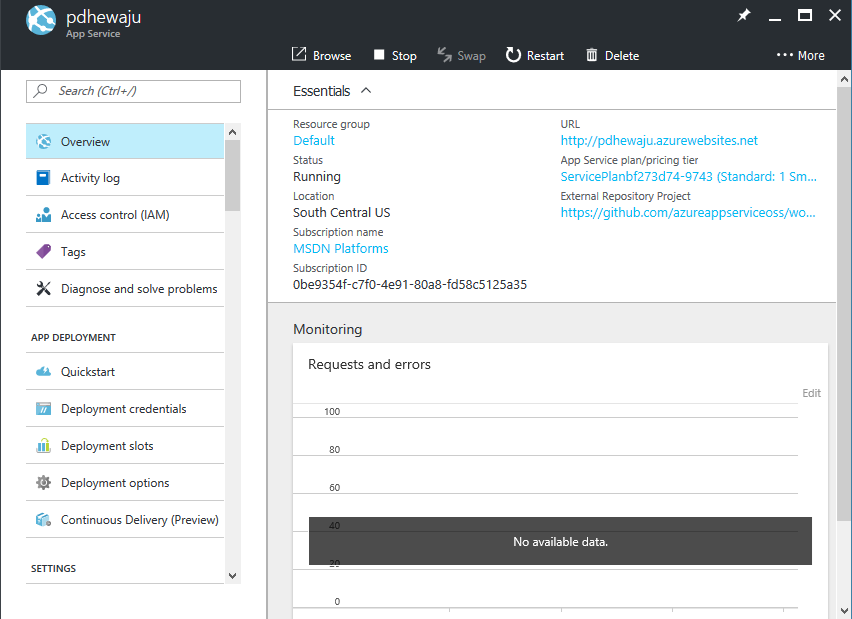Viewport: 852px width, 619px height.
Task: Click Edit on Requests and errors chart
Action: point(811,393)
